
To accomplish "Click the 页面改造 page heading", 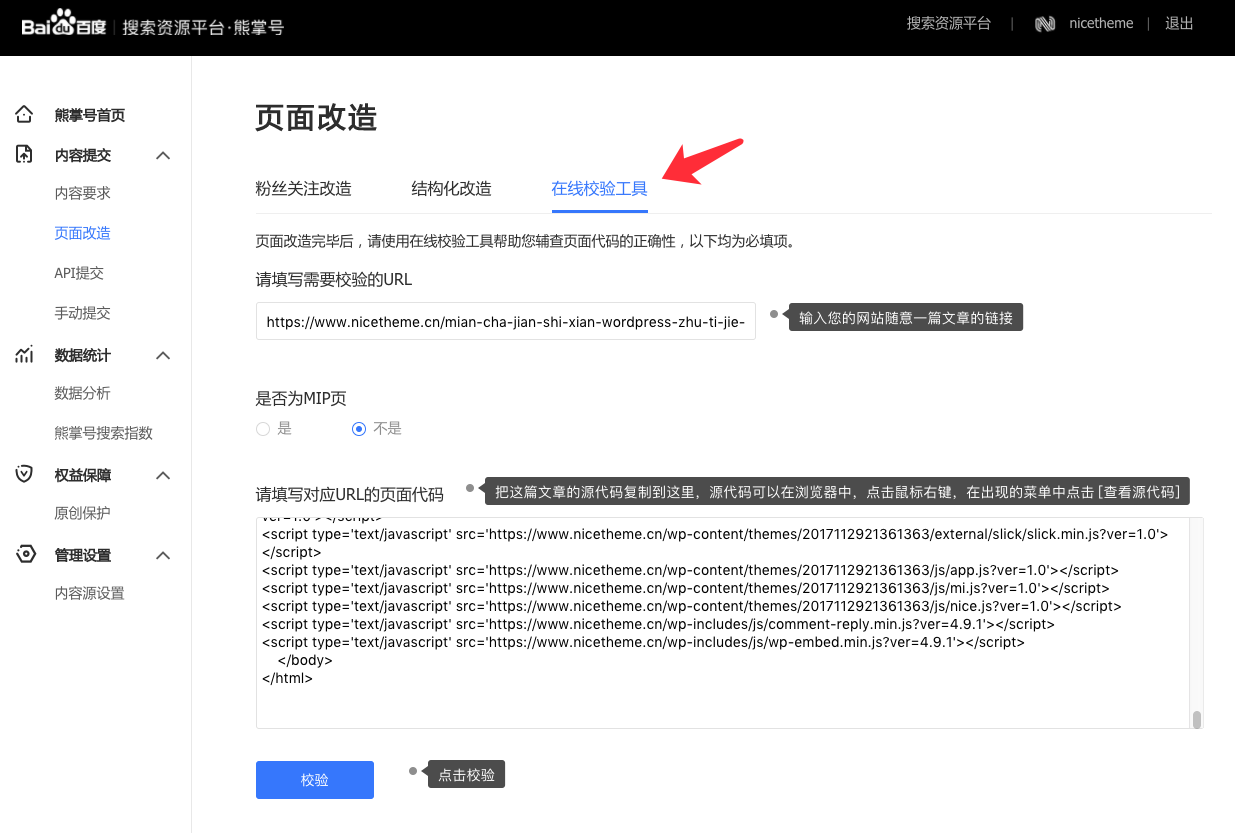I will point(317,117).
